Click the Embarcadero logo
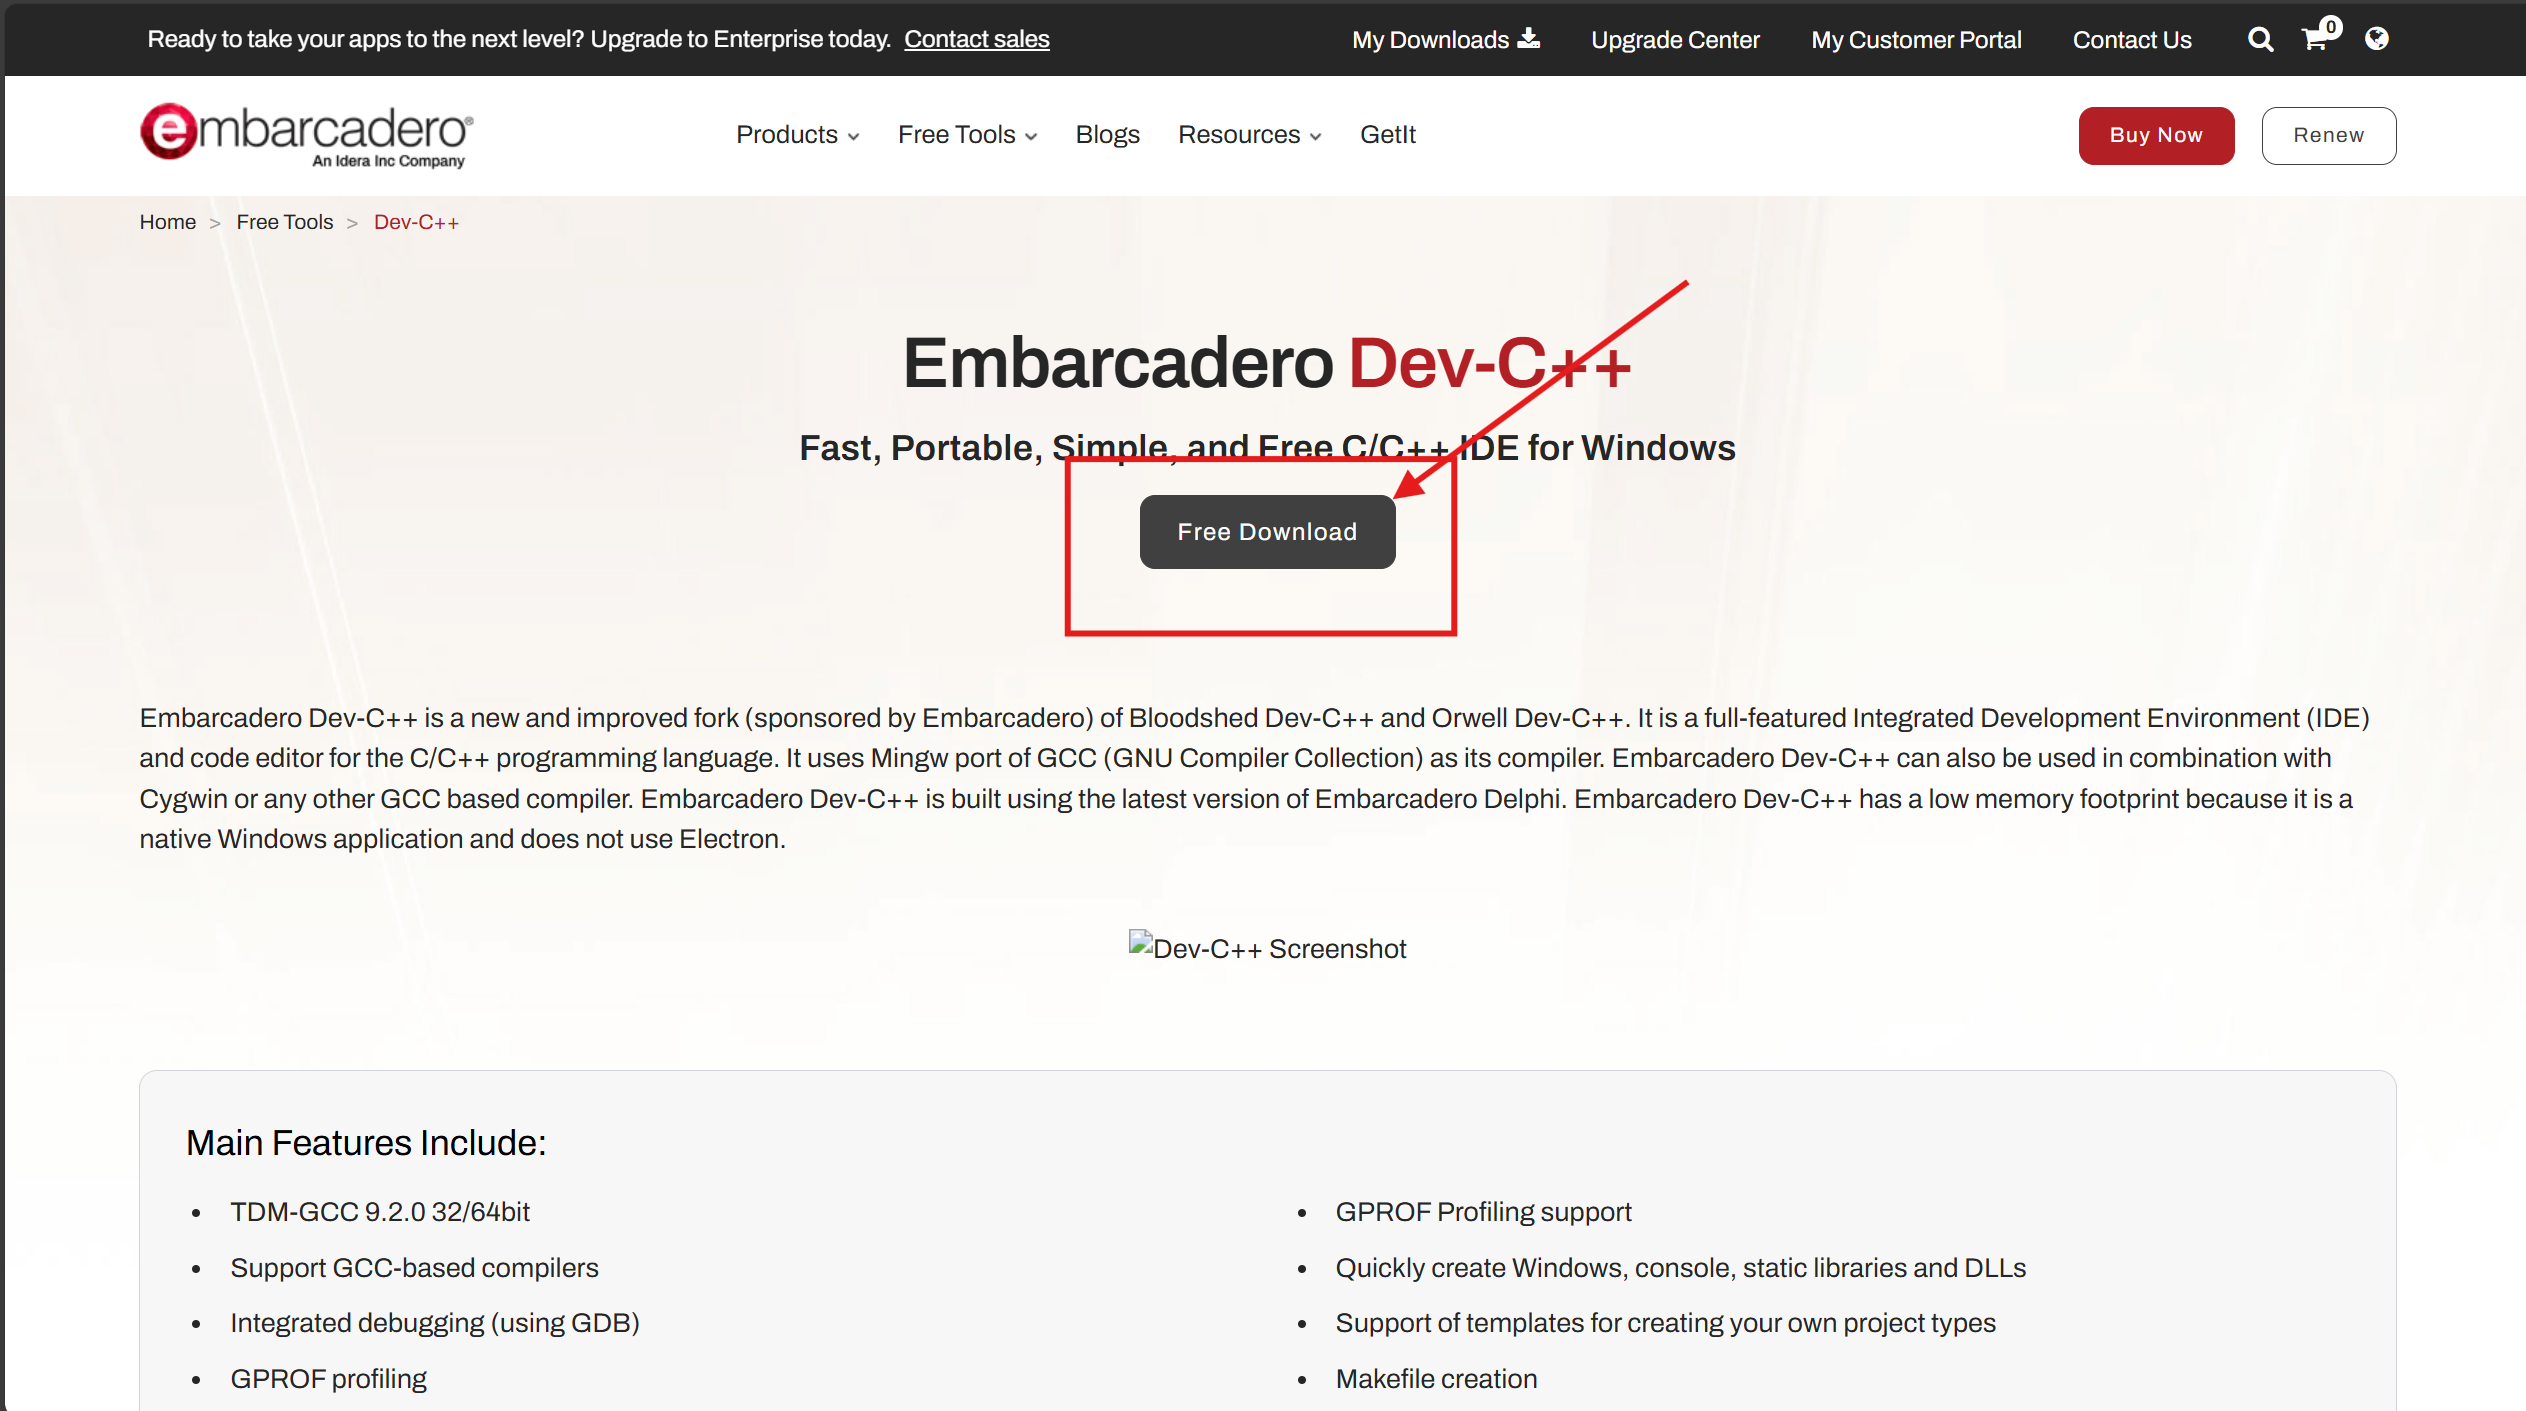This screenshot has width=2526, height=1411. (x=306, y=135)
